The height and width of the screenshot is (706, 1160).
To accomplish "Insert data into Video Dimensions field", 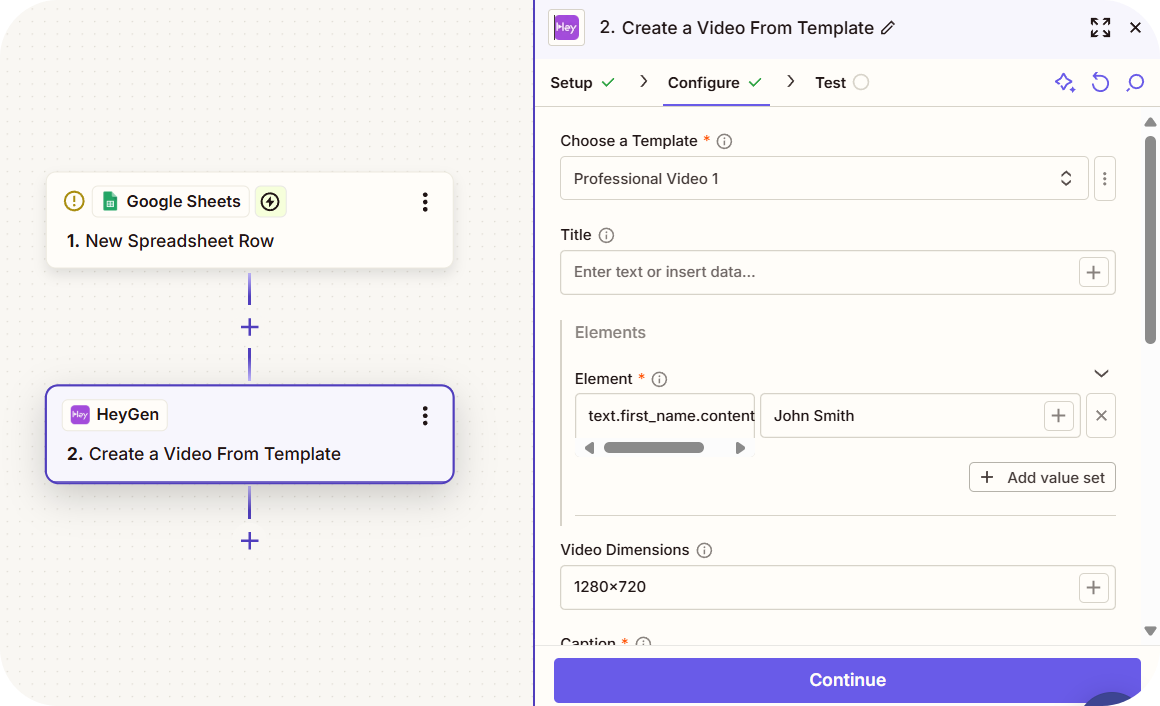I will (1093, 588).
